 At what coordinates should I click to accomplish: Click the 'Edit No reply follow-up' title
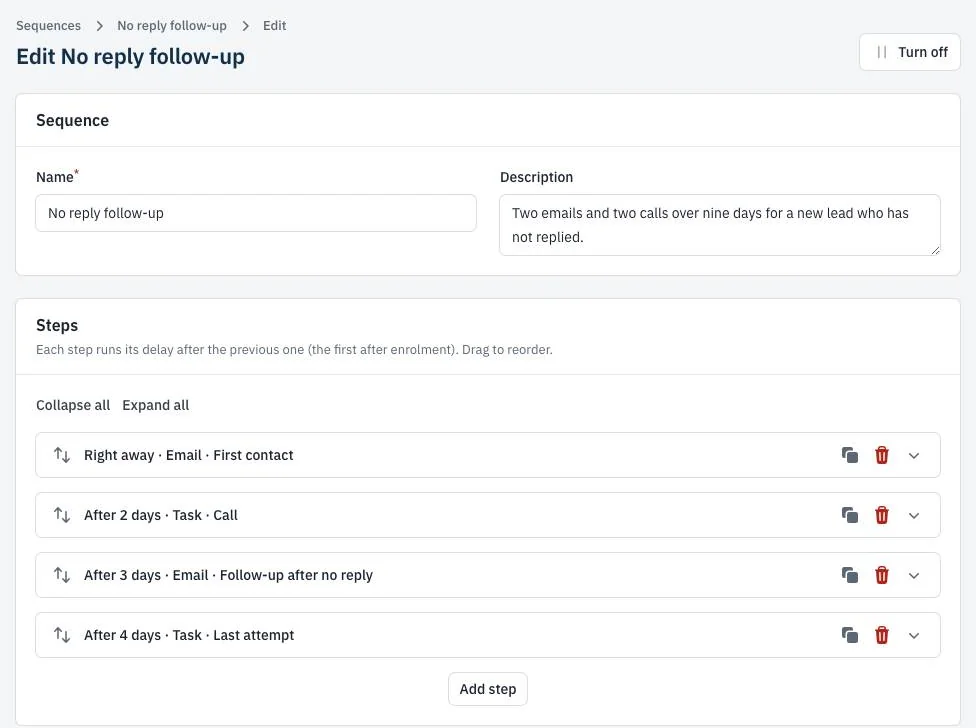[x=130, y=57]
